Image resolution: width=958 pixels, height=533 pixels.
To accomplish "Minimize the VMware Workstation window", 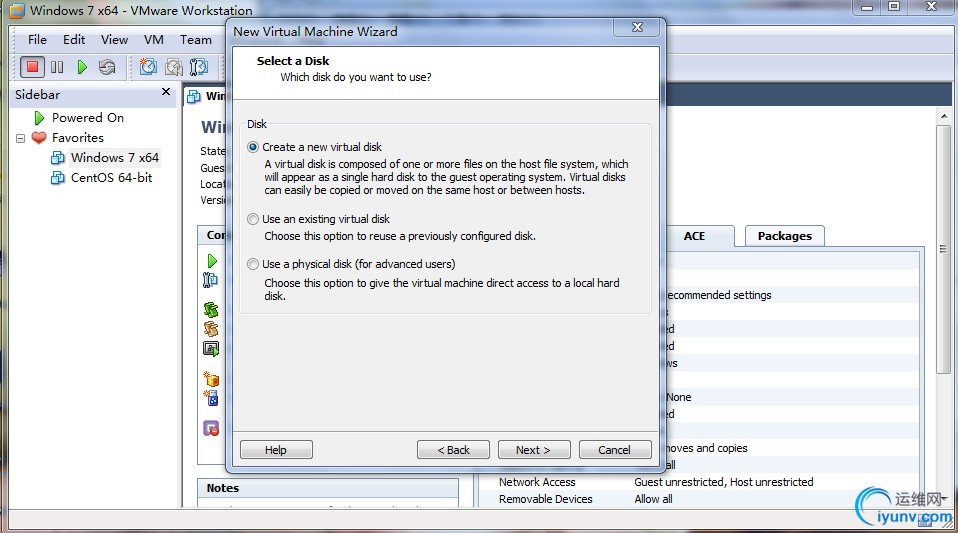I will click(x=867, y=7).
